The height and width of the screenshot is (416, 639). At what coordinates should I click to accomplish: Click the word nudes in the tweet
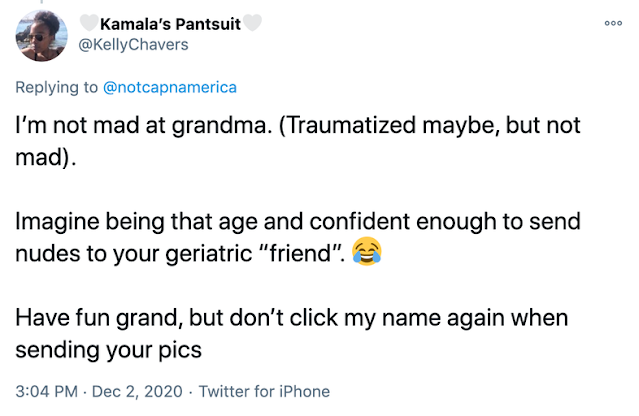tap(47, 253)
